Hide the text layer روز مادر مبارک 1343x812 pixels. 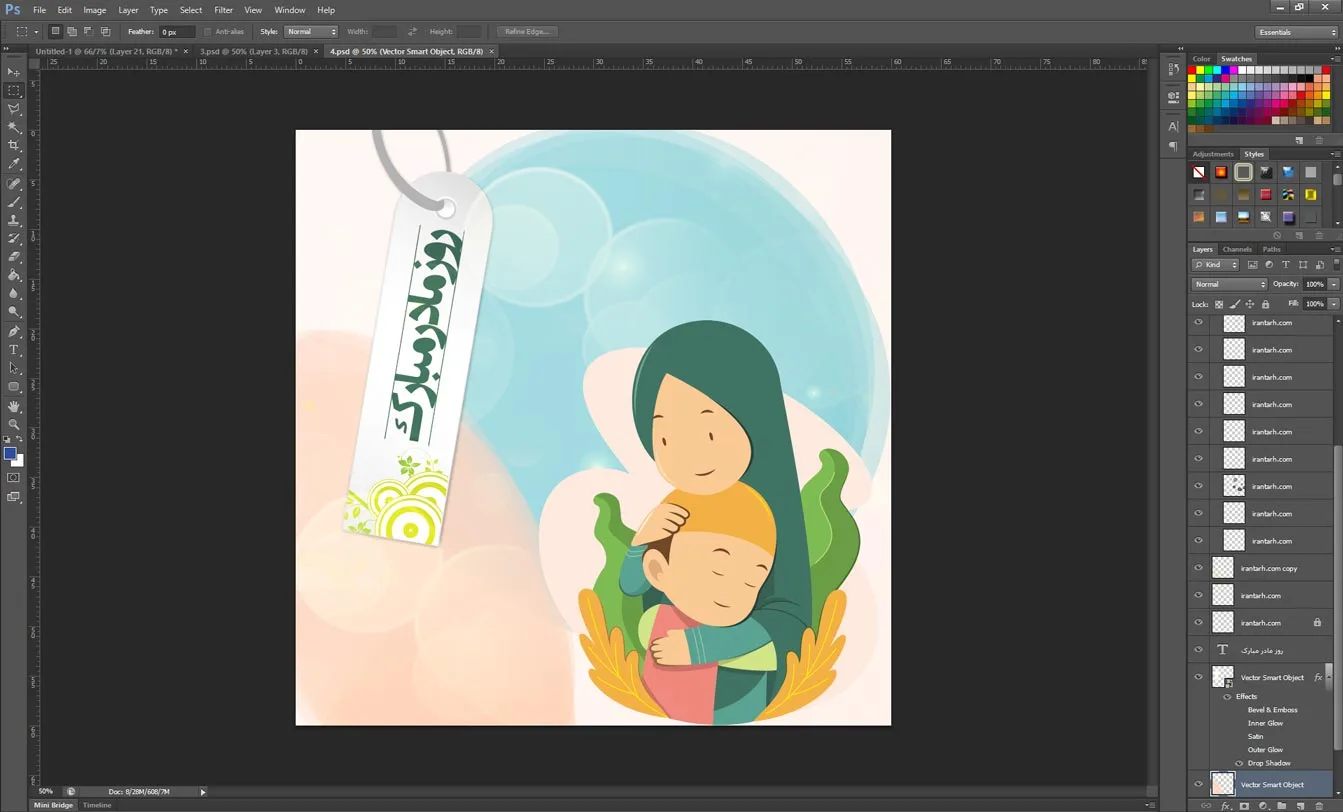click(x=1198, y=650)
